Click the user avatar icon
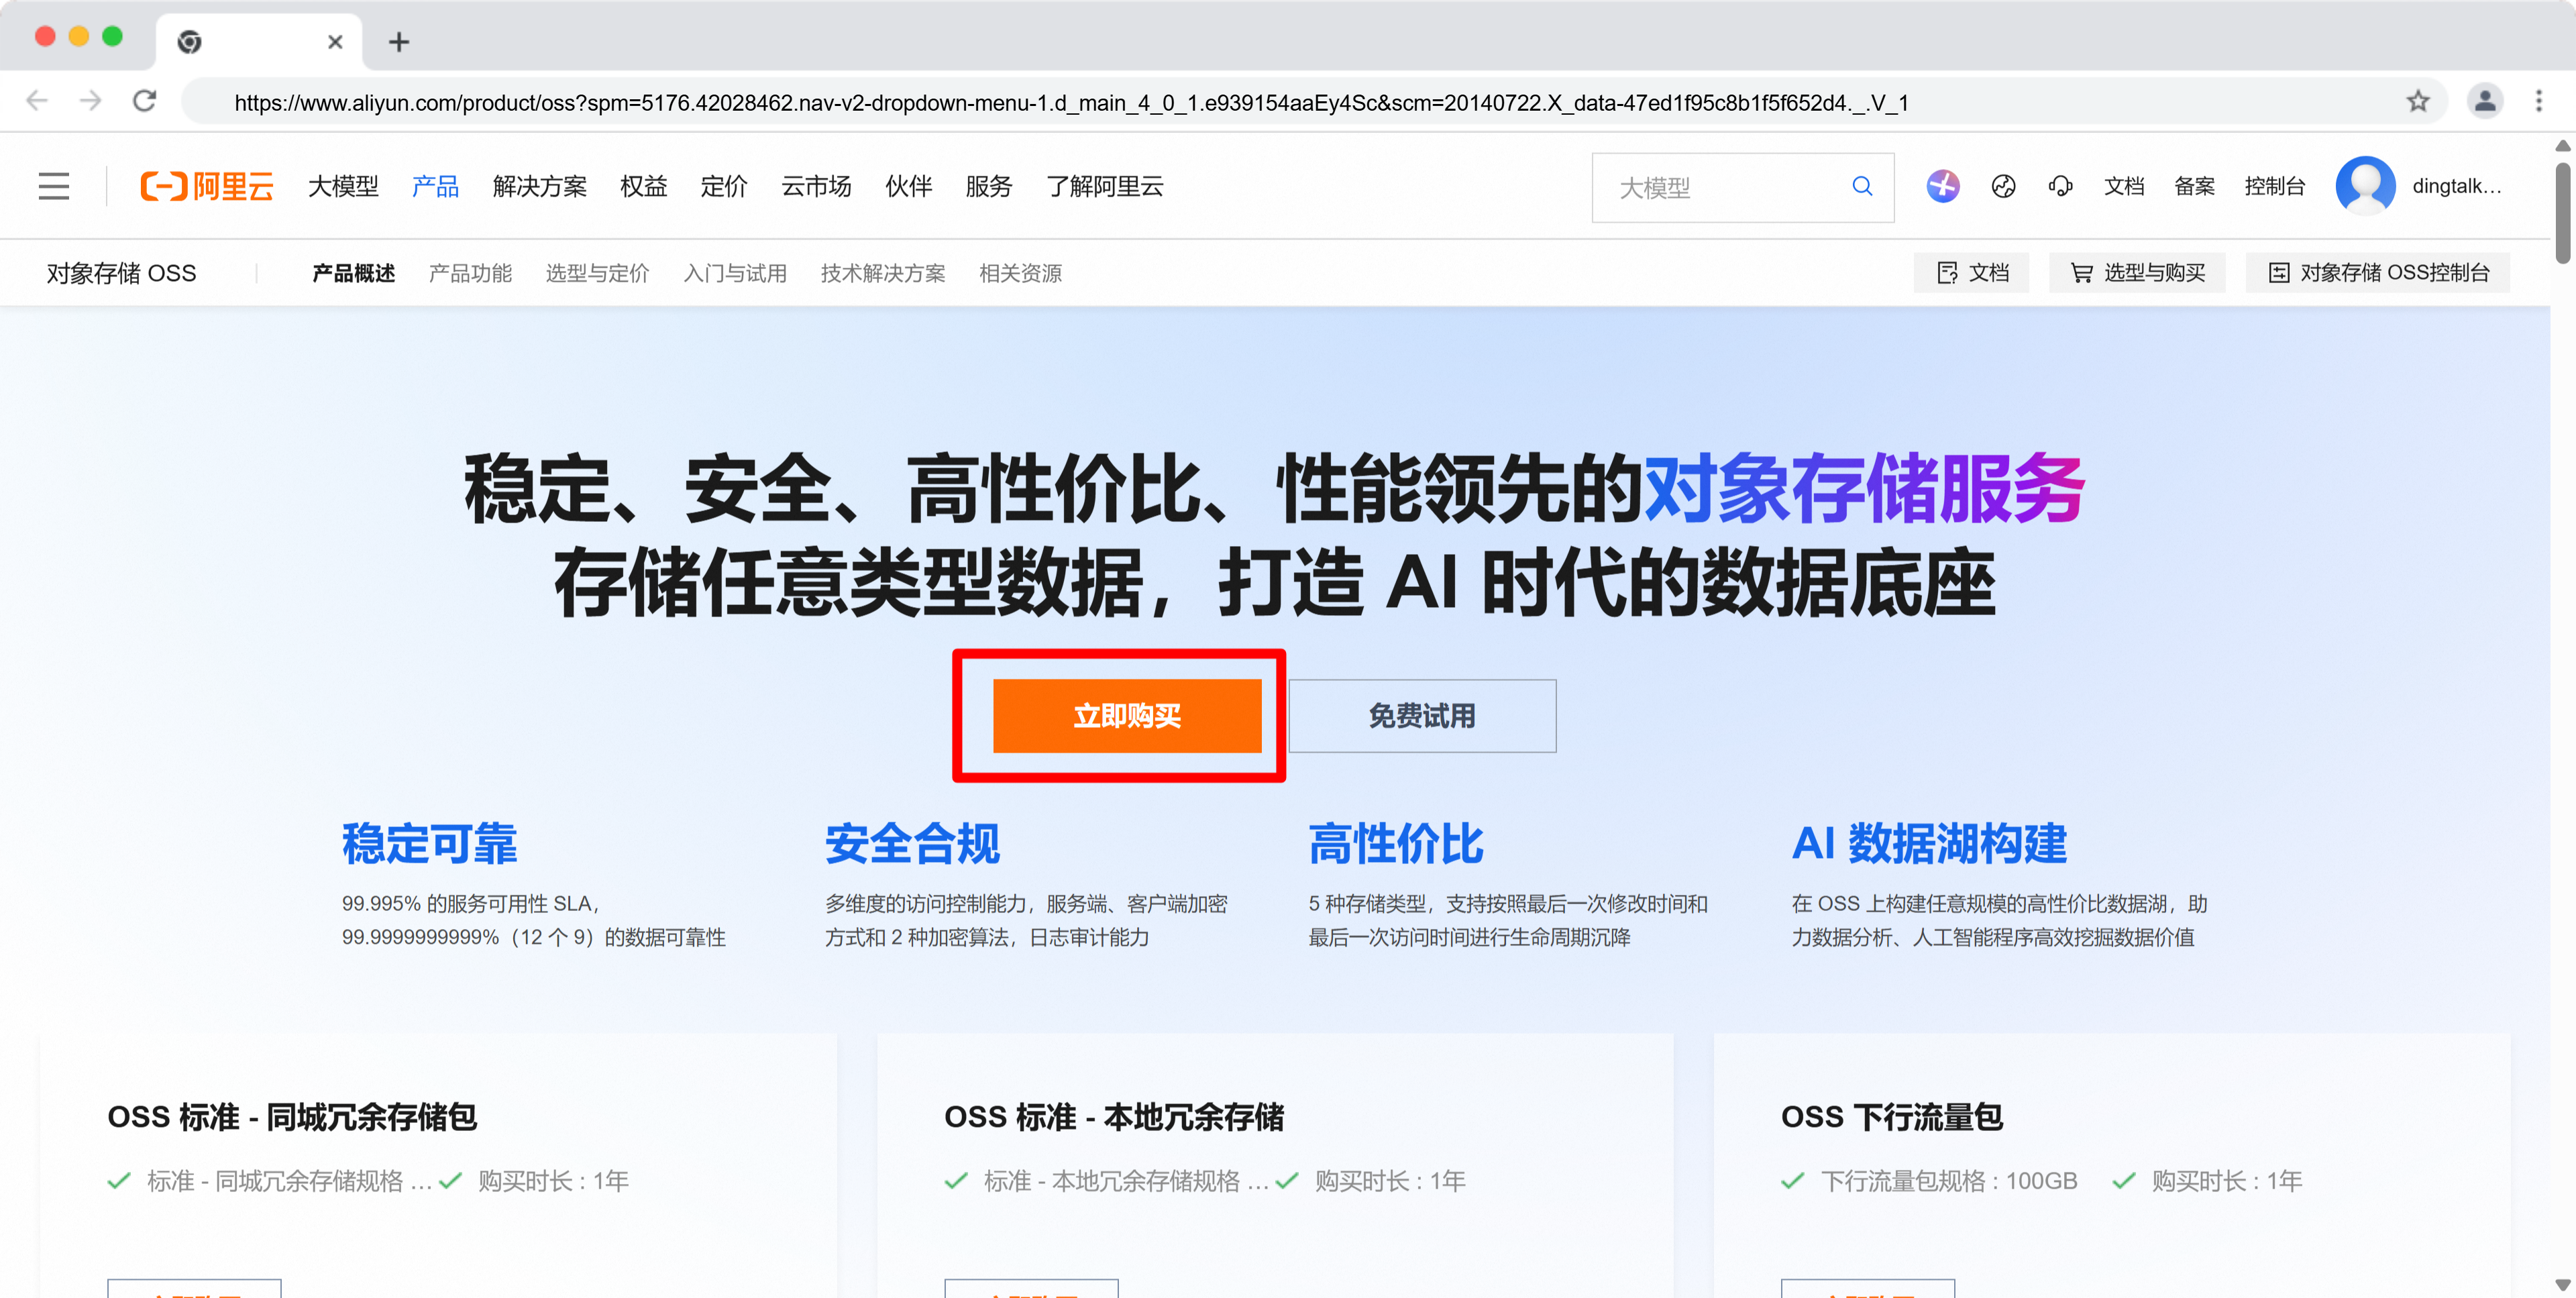Image resolution: width=2576 pixels, height=1298 pixels. pos(2365,186)
